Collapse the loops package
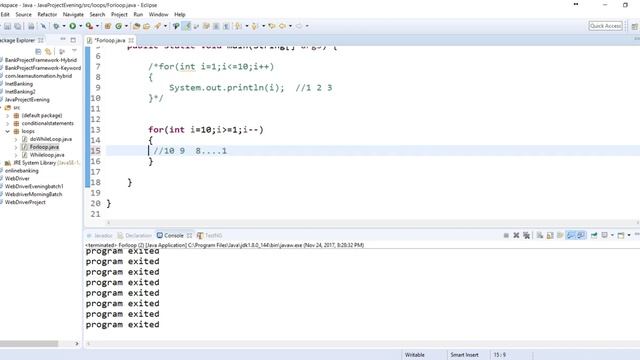 (x=7, y=131)
